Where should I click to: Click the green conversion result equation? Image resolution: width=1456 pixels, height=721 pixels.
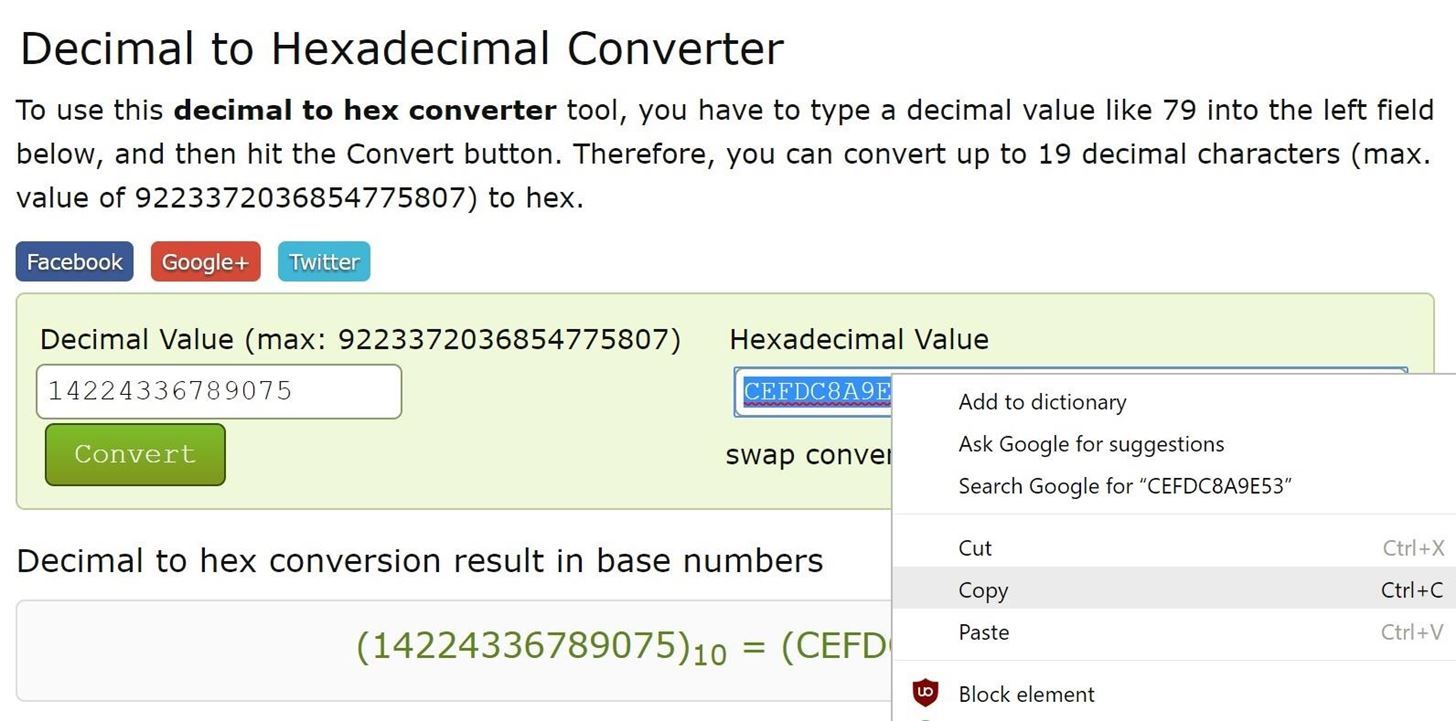pyautogui.click(x=622, y=648)
